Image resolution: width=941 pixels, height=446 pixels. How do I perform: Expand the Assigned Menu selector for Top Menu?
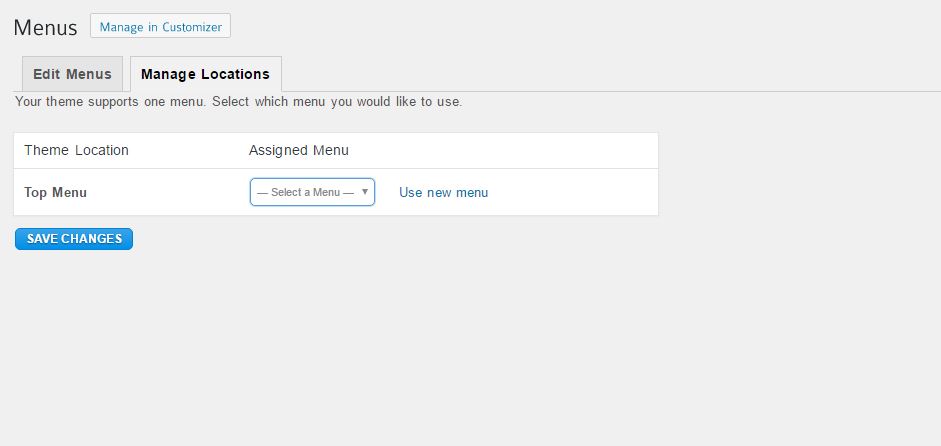click(x=312, y=192)
